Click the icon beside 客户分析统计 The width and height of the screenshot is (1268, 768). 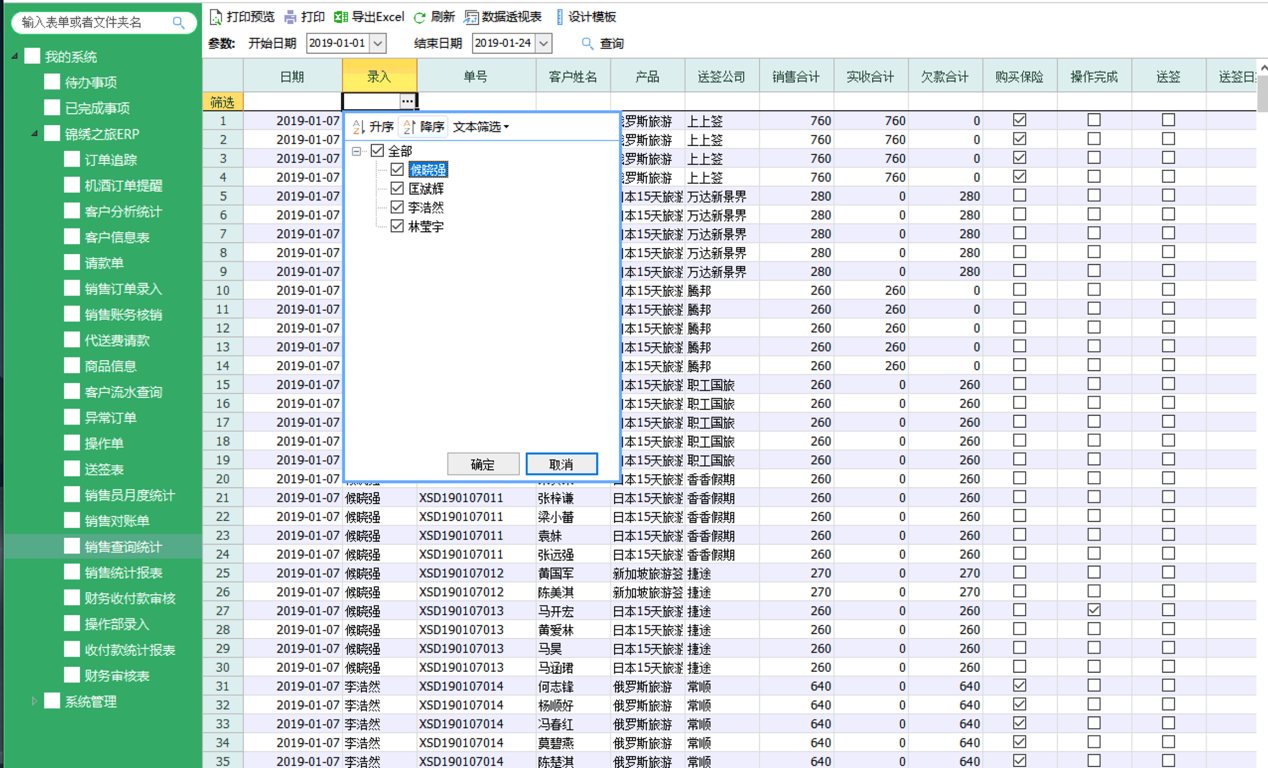click(72, 211)
